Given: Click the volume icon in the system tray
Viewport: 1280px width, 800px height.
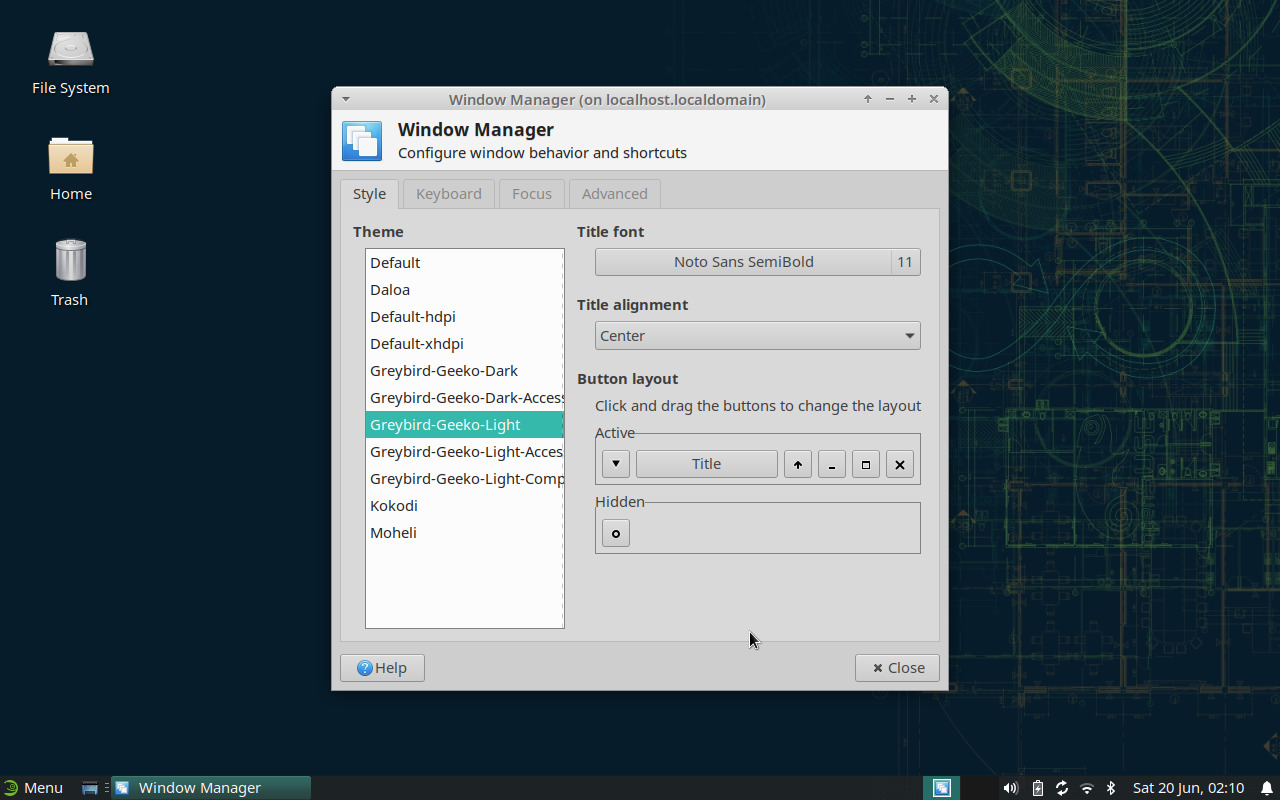Looking at the screenshot, I should point(1010,787).
